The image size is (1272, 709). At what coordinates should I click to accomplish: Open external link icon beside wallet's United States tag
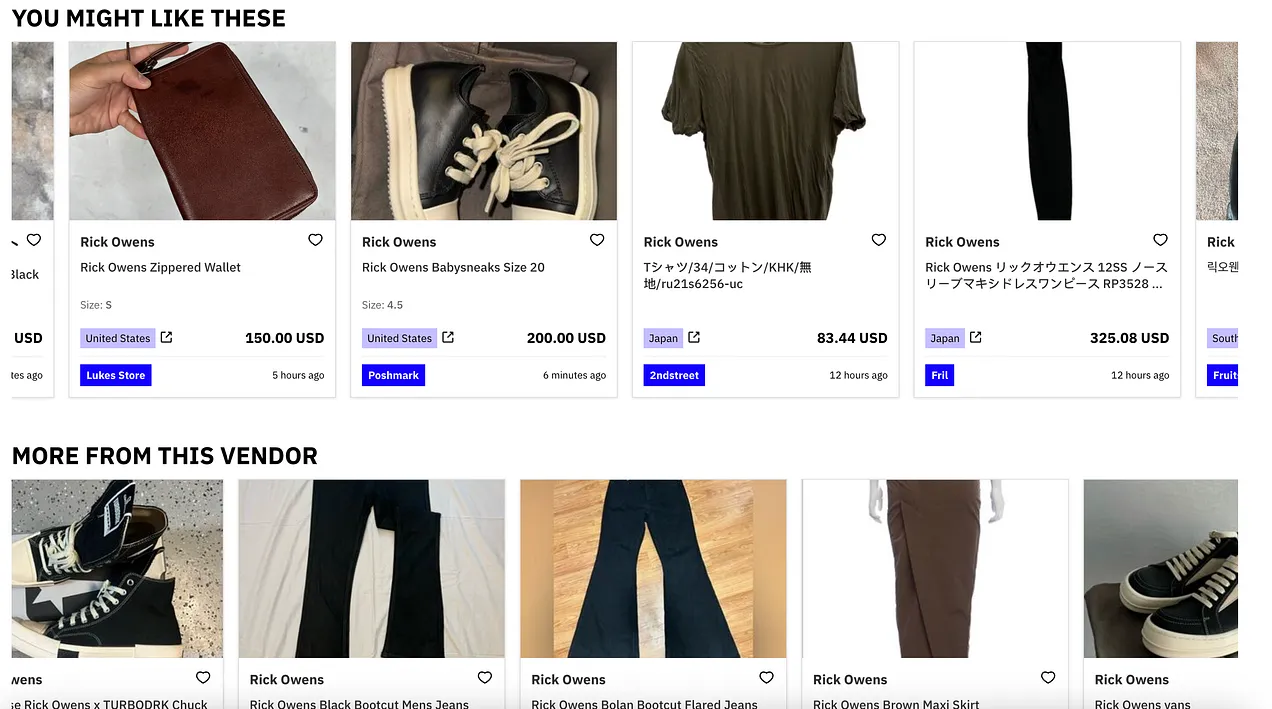coord(167,337)
